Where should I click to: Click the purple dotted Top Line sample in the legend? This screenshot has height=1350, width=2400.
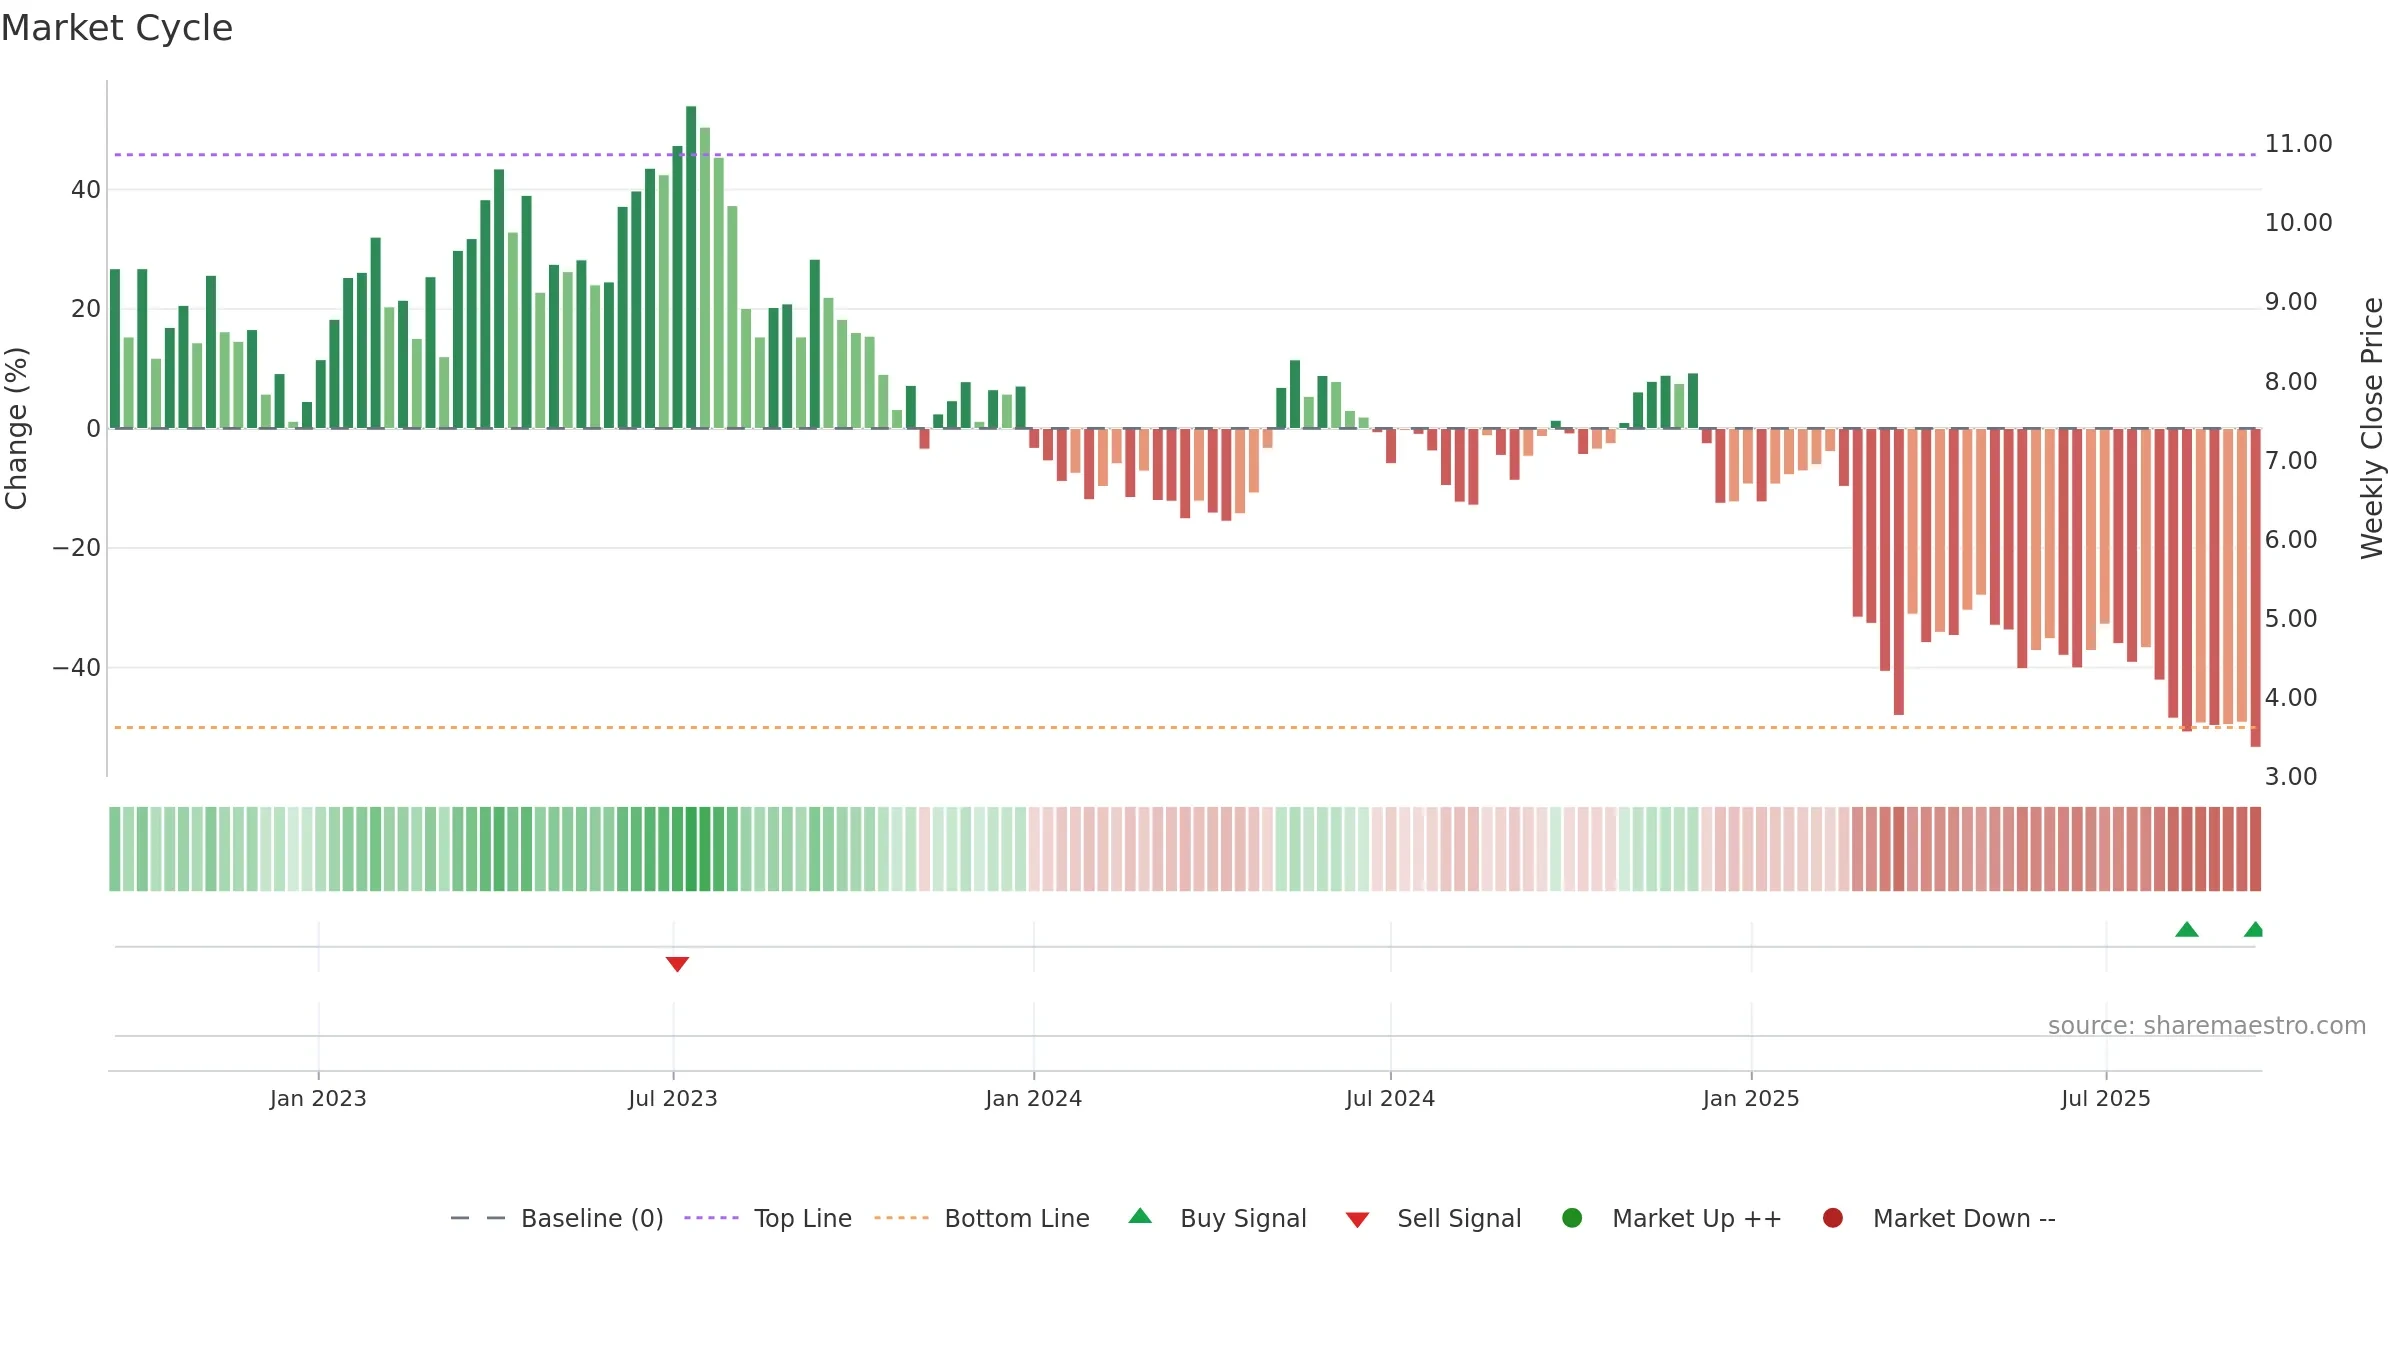[x=711, y=1218]
